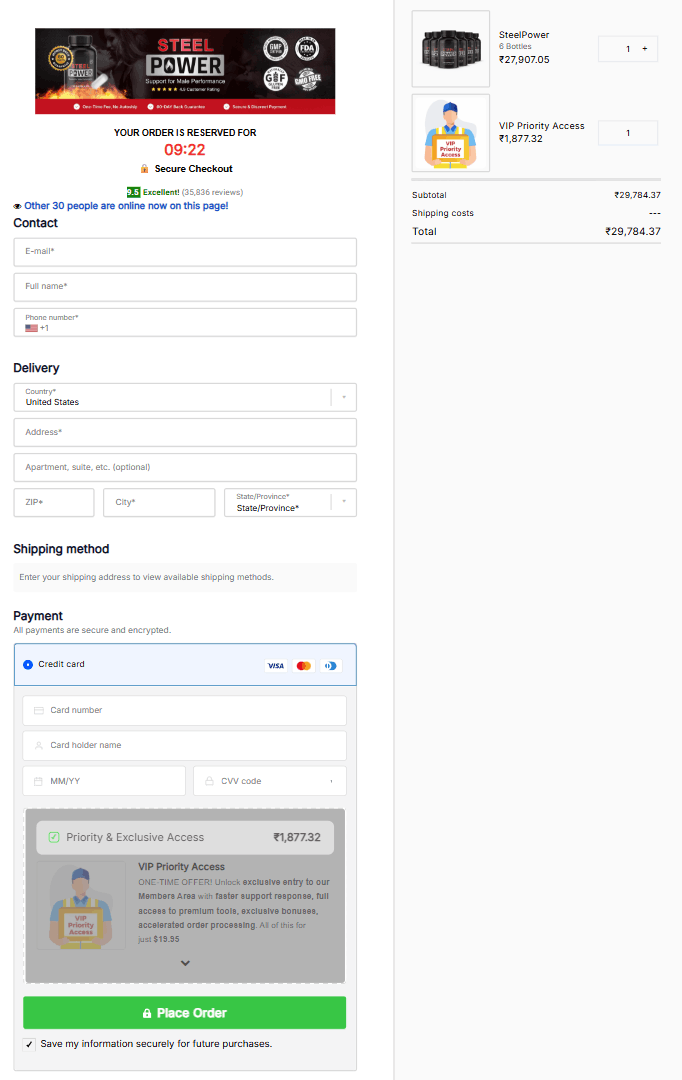Click the eye icon near online visitors notice

pyautogui.click(x=17, y=206)
